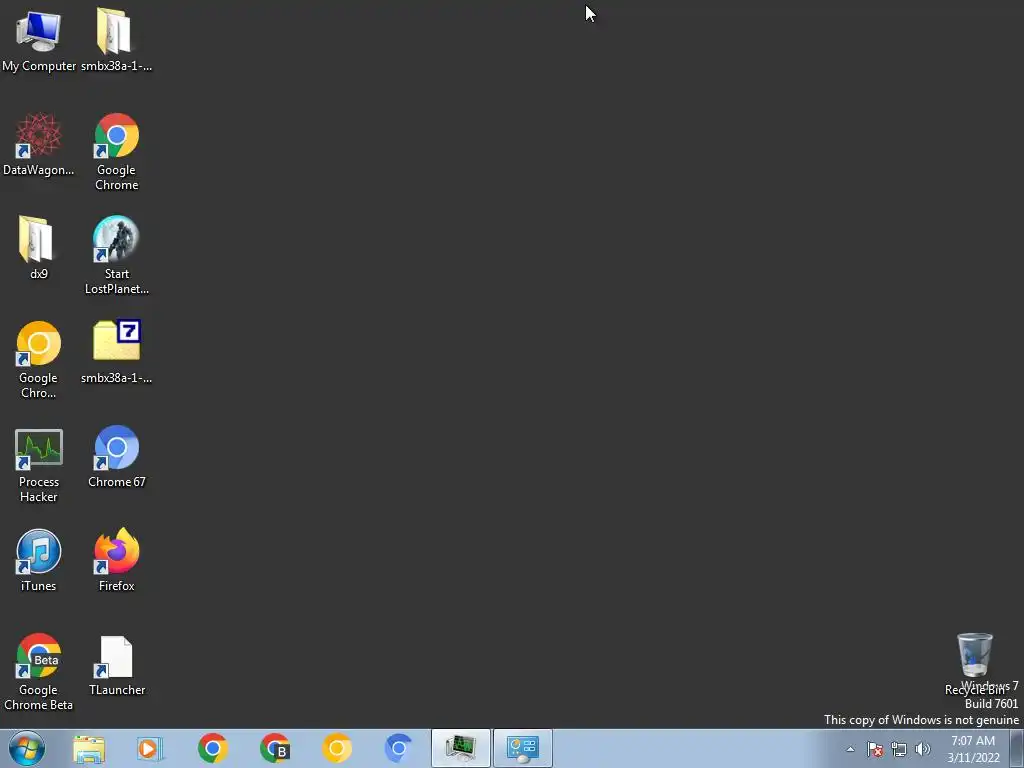Open the network tray icon

[x=899, y=749]
